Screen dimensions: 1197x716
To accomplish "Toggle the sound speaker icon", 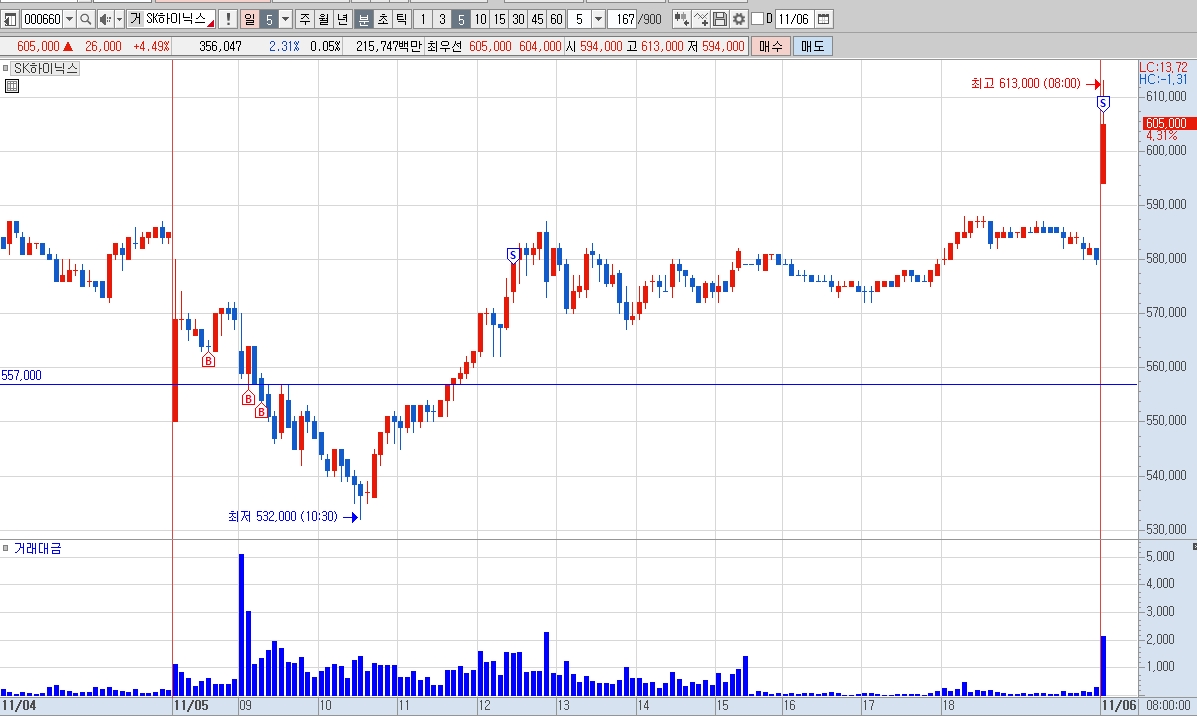I will coord(105,19).
